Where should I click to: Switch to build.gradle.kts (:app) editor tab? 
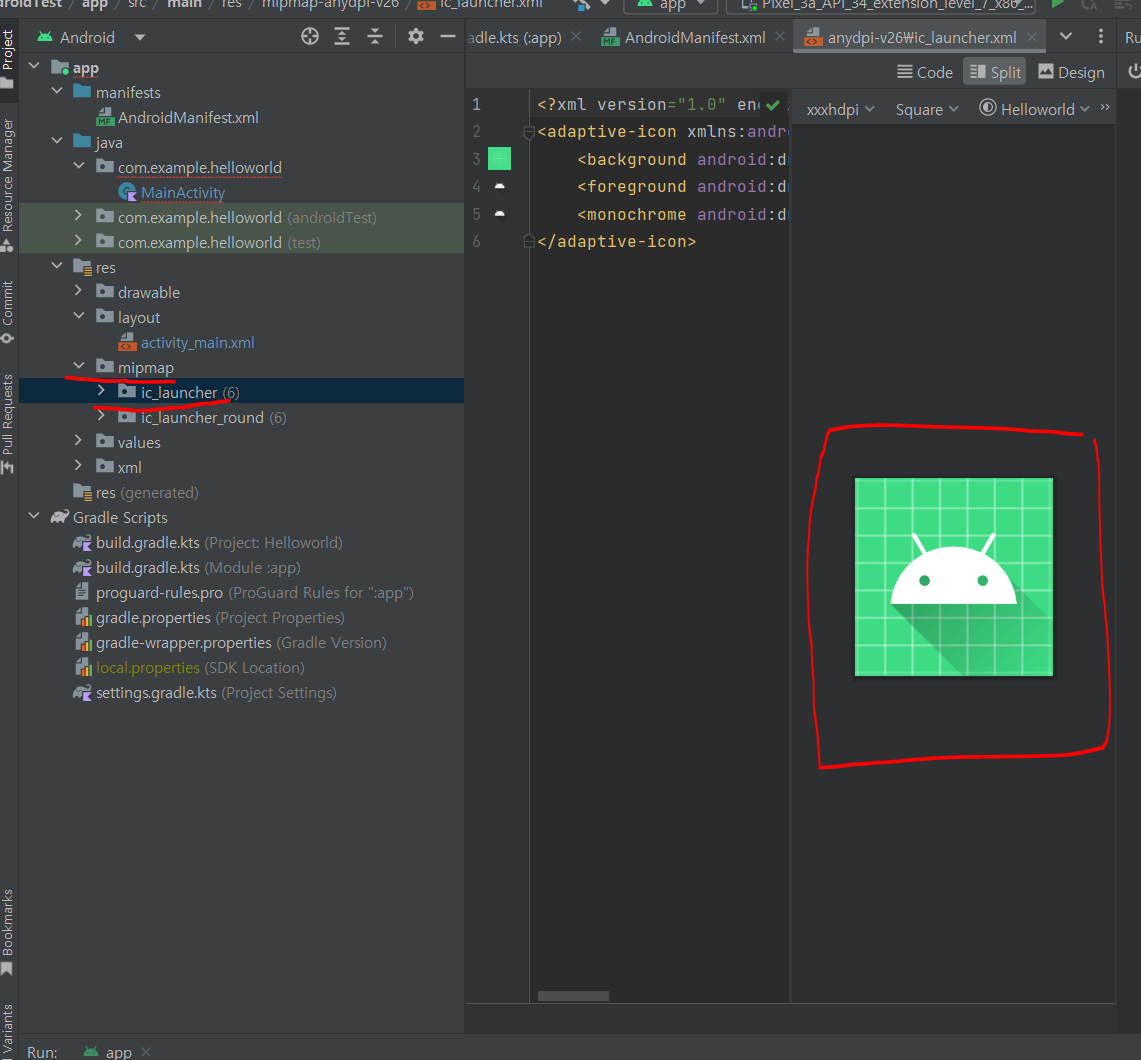point(514,37)
